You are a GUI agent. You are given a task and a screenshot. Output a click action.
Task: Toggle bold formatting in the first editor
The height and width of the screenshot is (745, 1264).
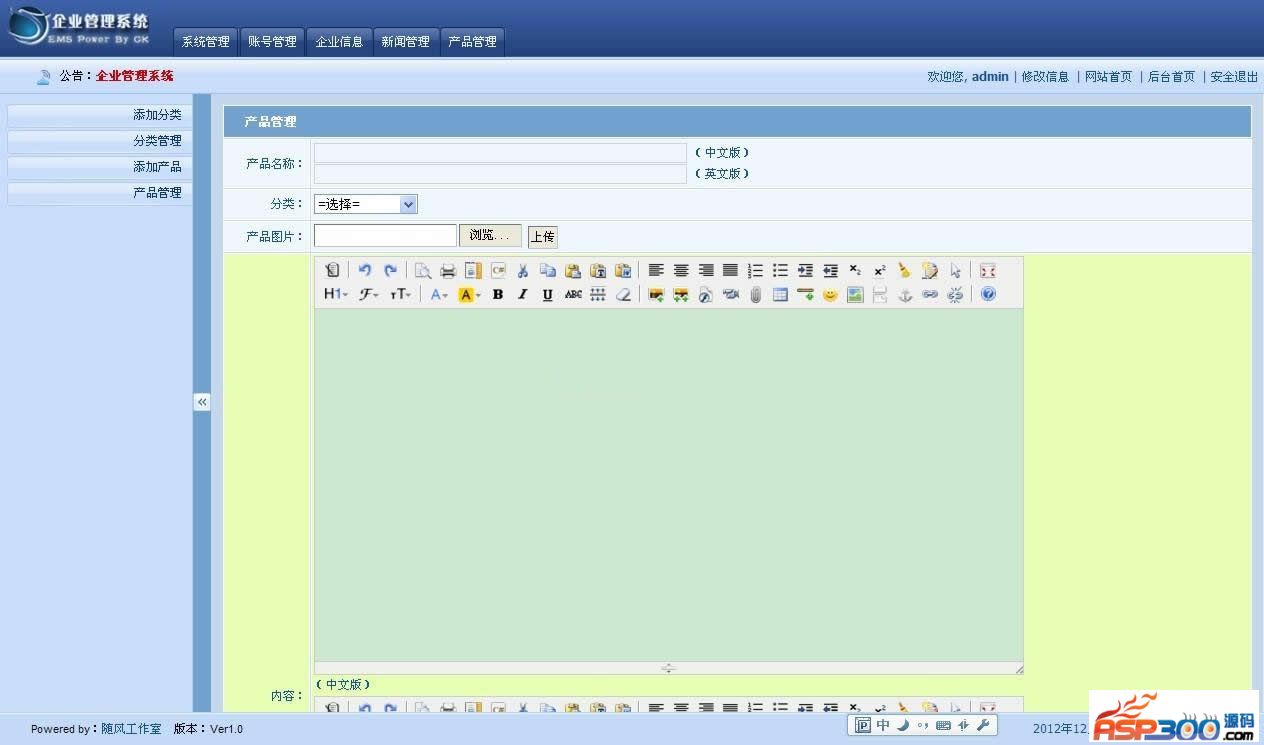[497, 294]
